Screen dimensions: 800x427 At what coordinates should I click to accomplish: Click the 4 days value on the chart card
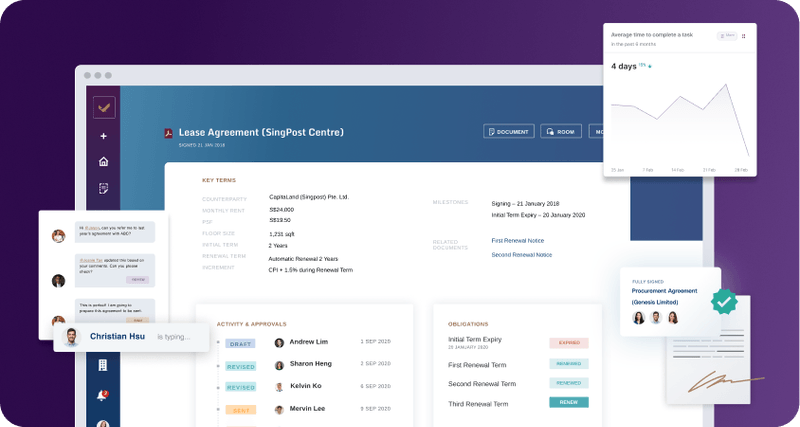pos(623,66)
